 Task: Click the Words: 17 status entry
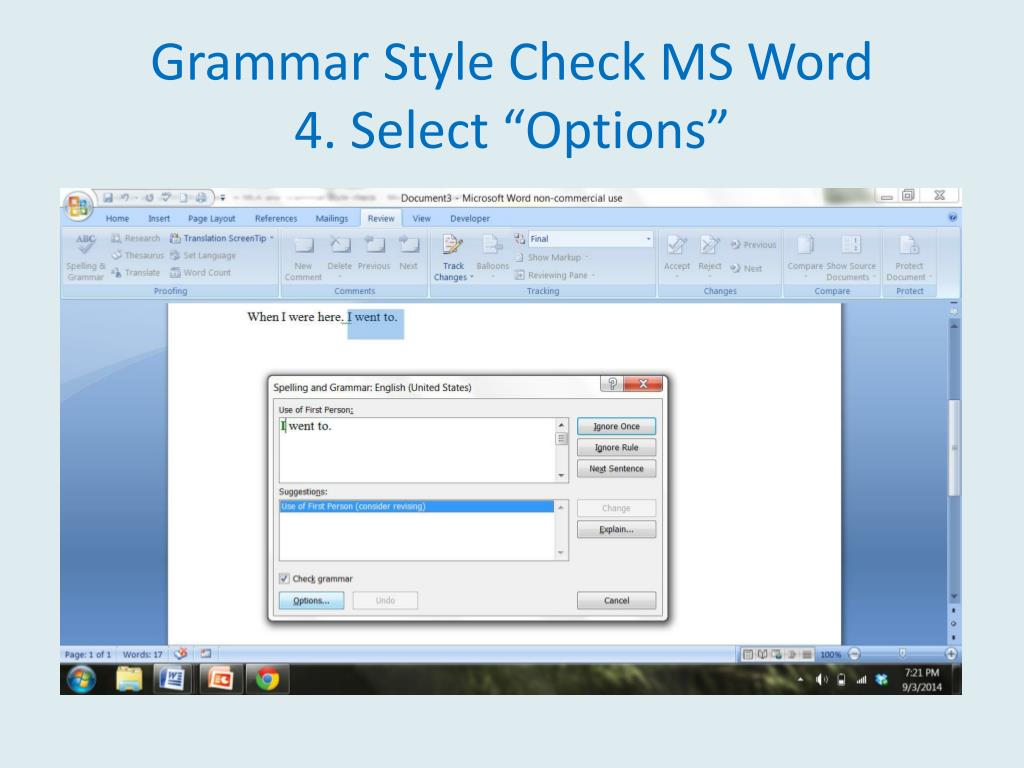coord(142,654)
